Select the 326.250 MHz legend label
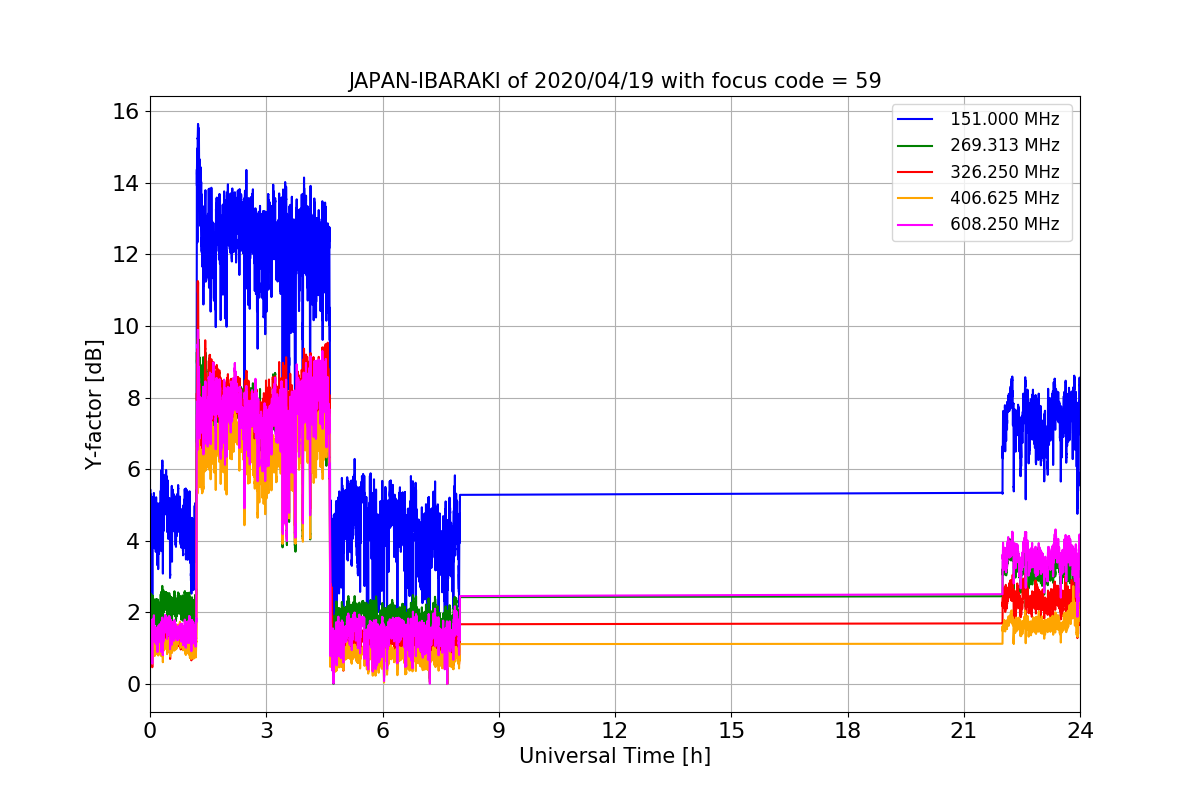 coord(1004,172)
